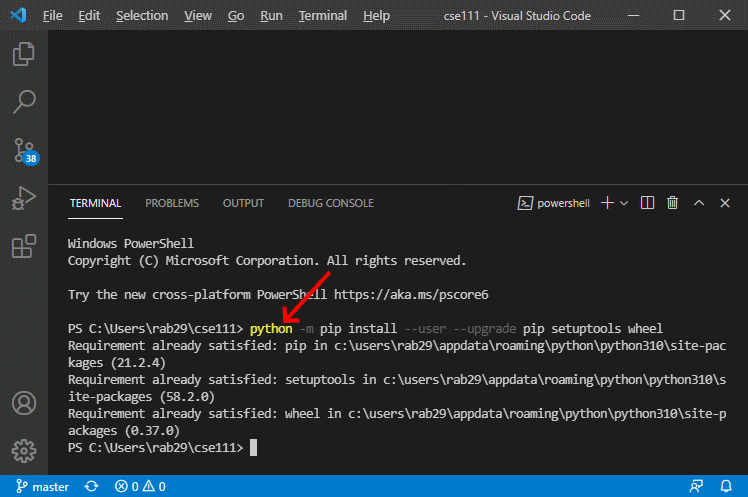Open notifications bell in status bar
Screen dimensions: 748x497
coord(726,487)
